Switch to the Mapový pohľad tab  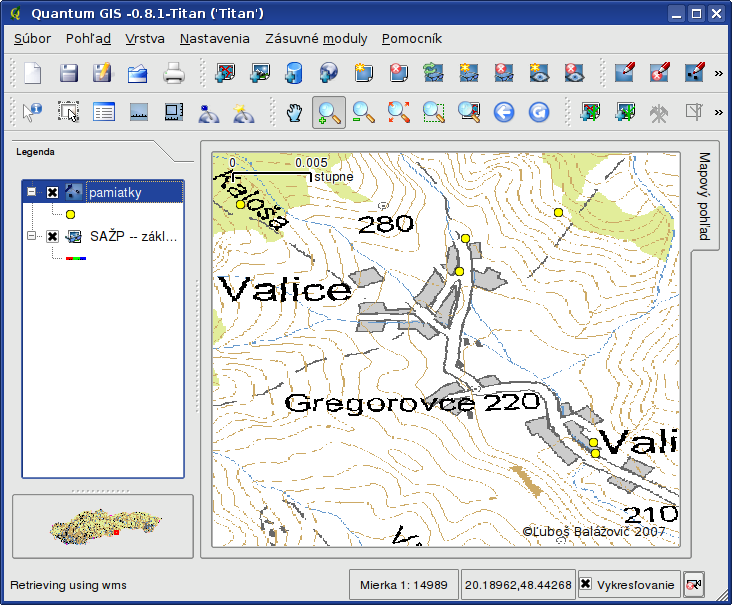[704, 197]
